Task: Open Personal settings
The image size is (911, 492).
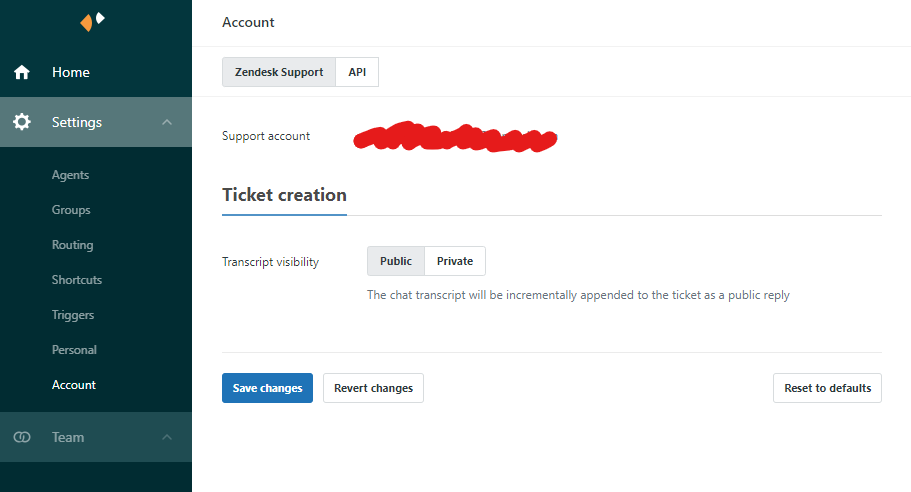Action: 74,350
